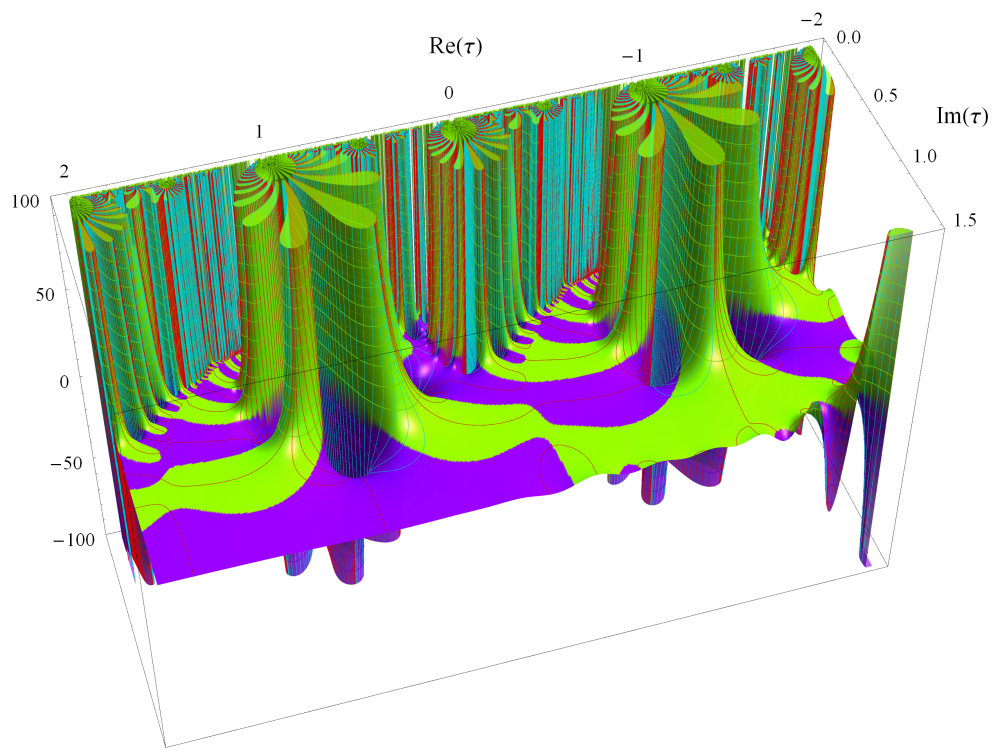Click the 1.0 tick on Im(τ) axis
The height and width of the screenshot is (756, 1000).
pyautogui.click(x=924, y=155)
